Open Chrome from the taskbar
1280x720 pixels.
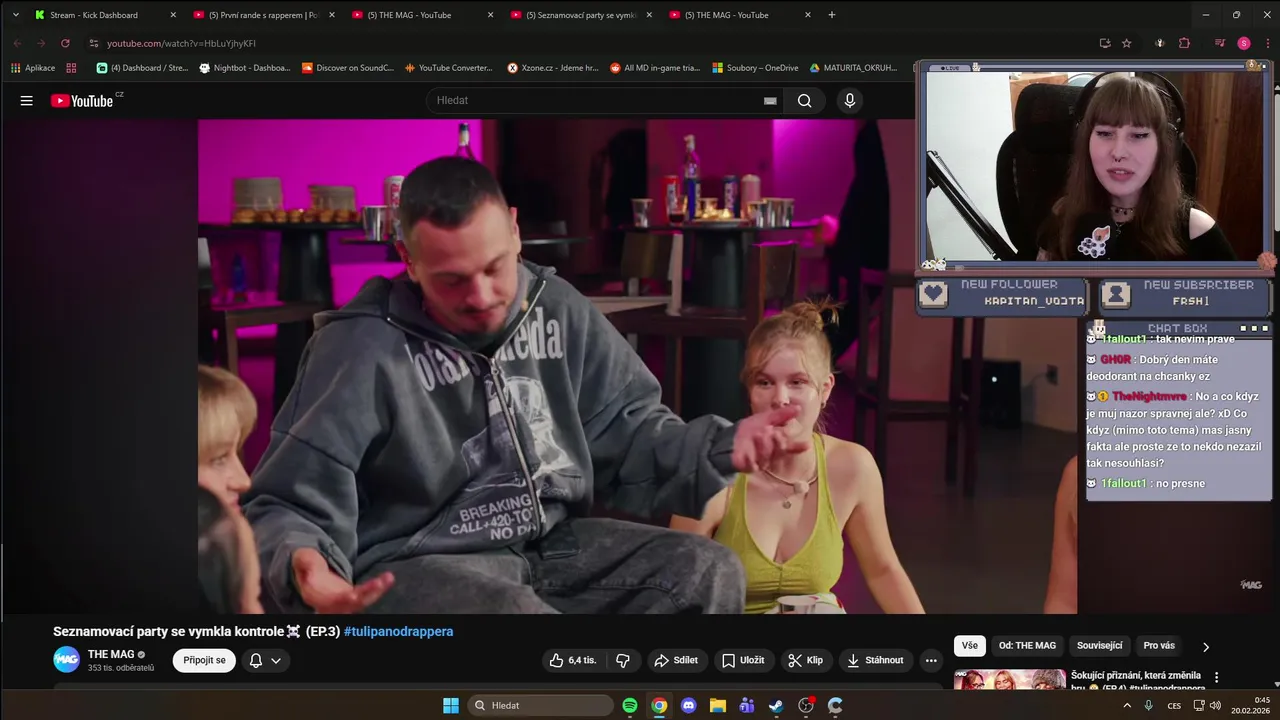(659, 705)
